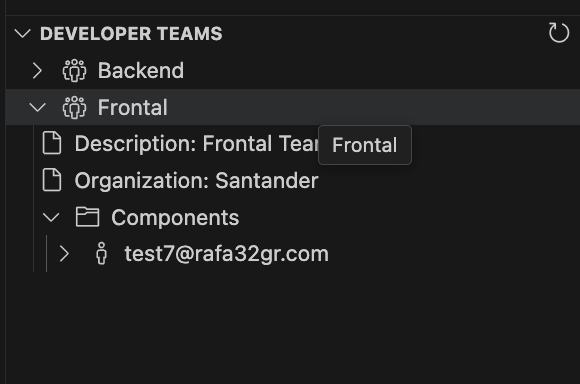Click the Organization row file icon
The image size is (580, 384).
point(52,180)
